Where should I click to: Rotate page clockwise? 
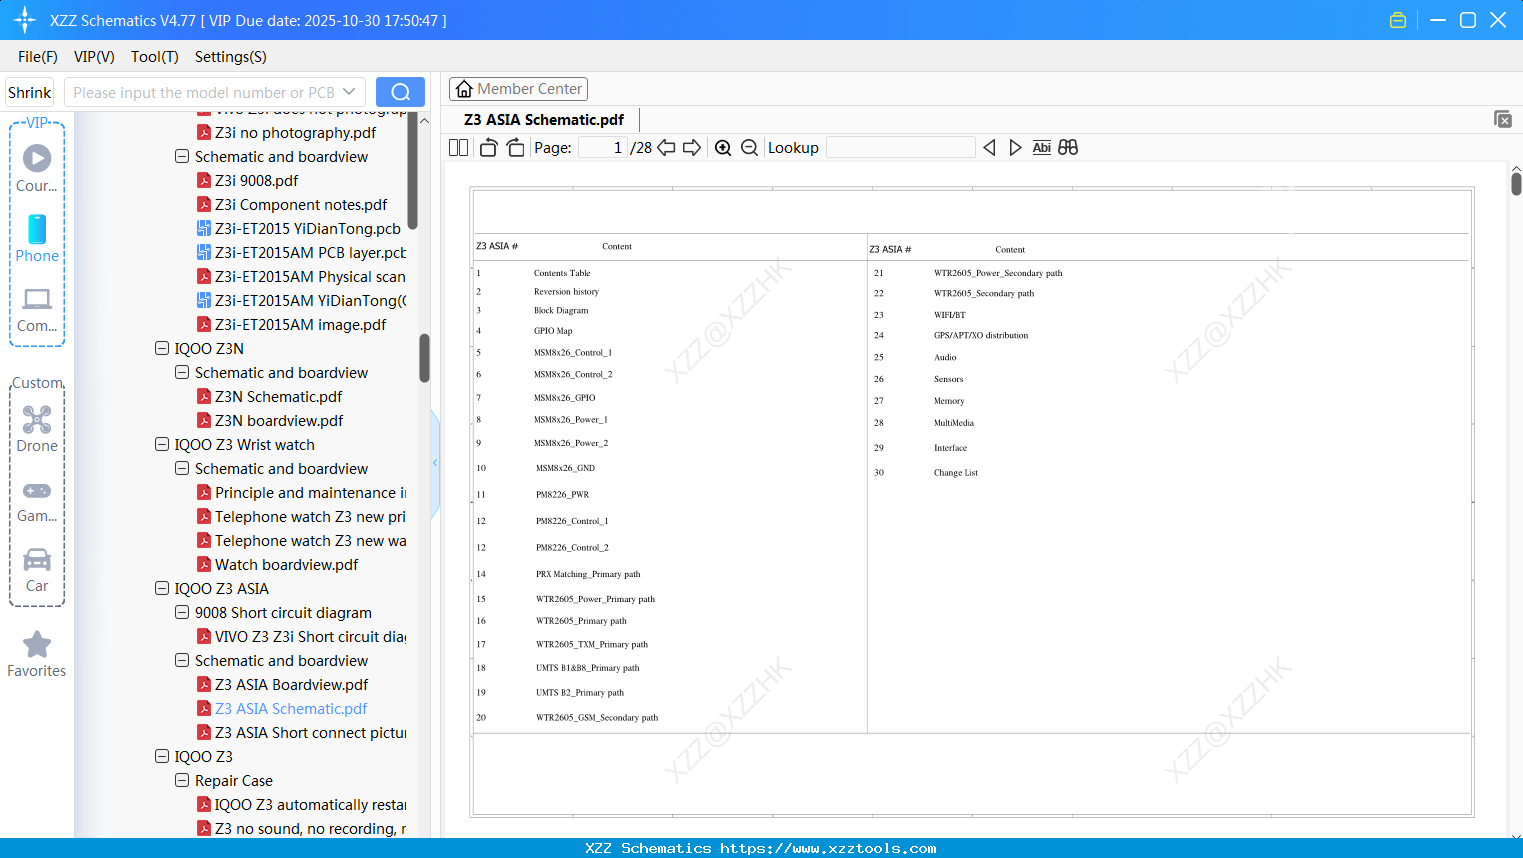tap(515, 148)
